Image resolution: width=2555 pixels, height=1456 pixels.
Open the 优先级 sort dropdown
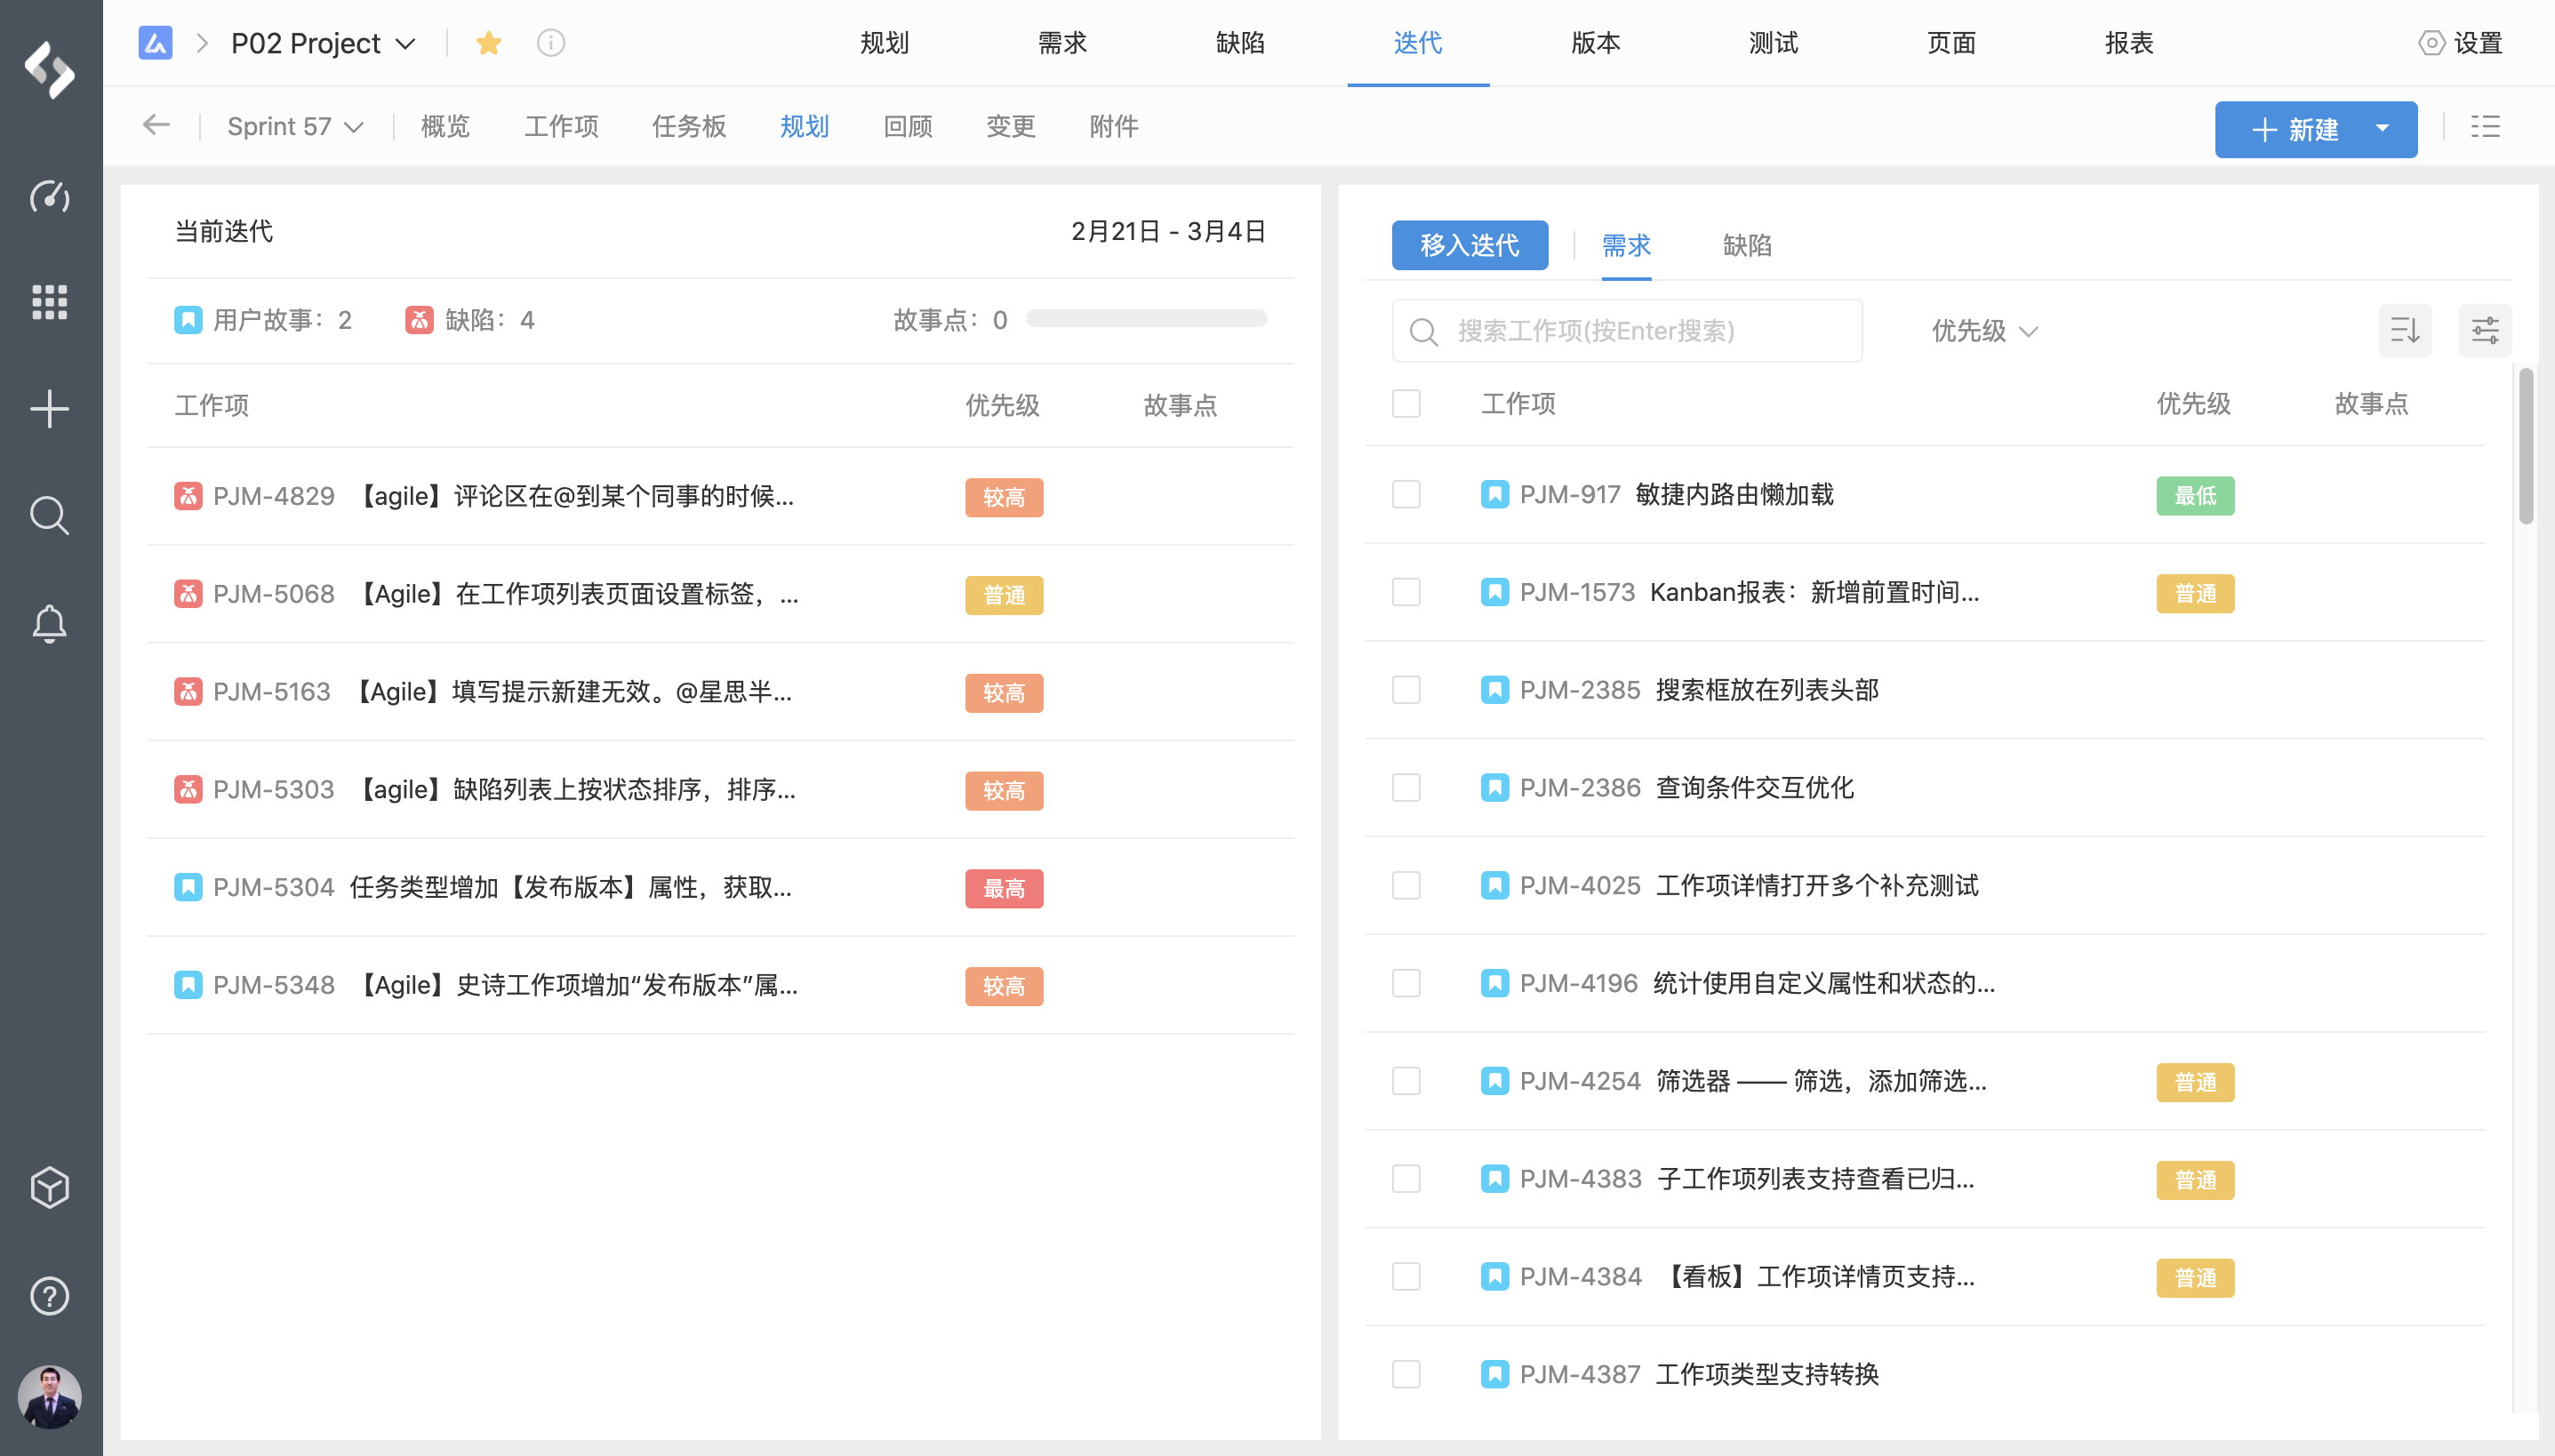(x=1984, y=331)
